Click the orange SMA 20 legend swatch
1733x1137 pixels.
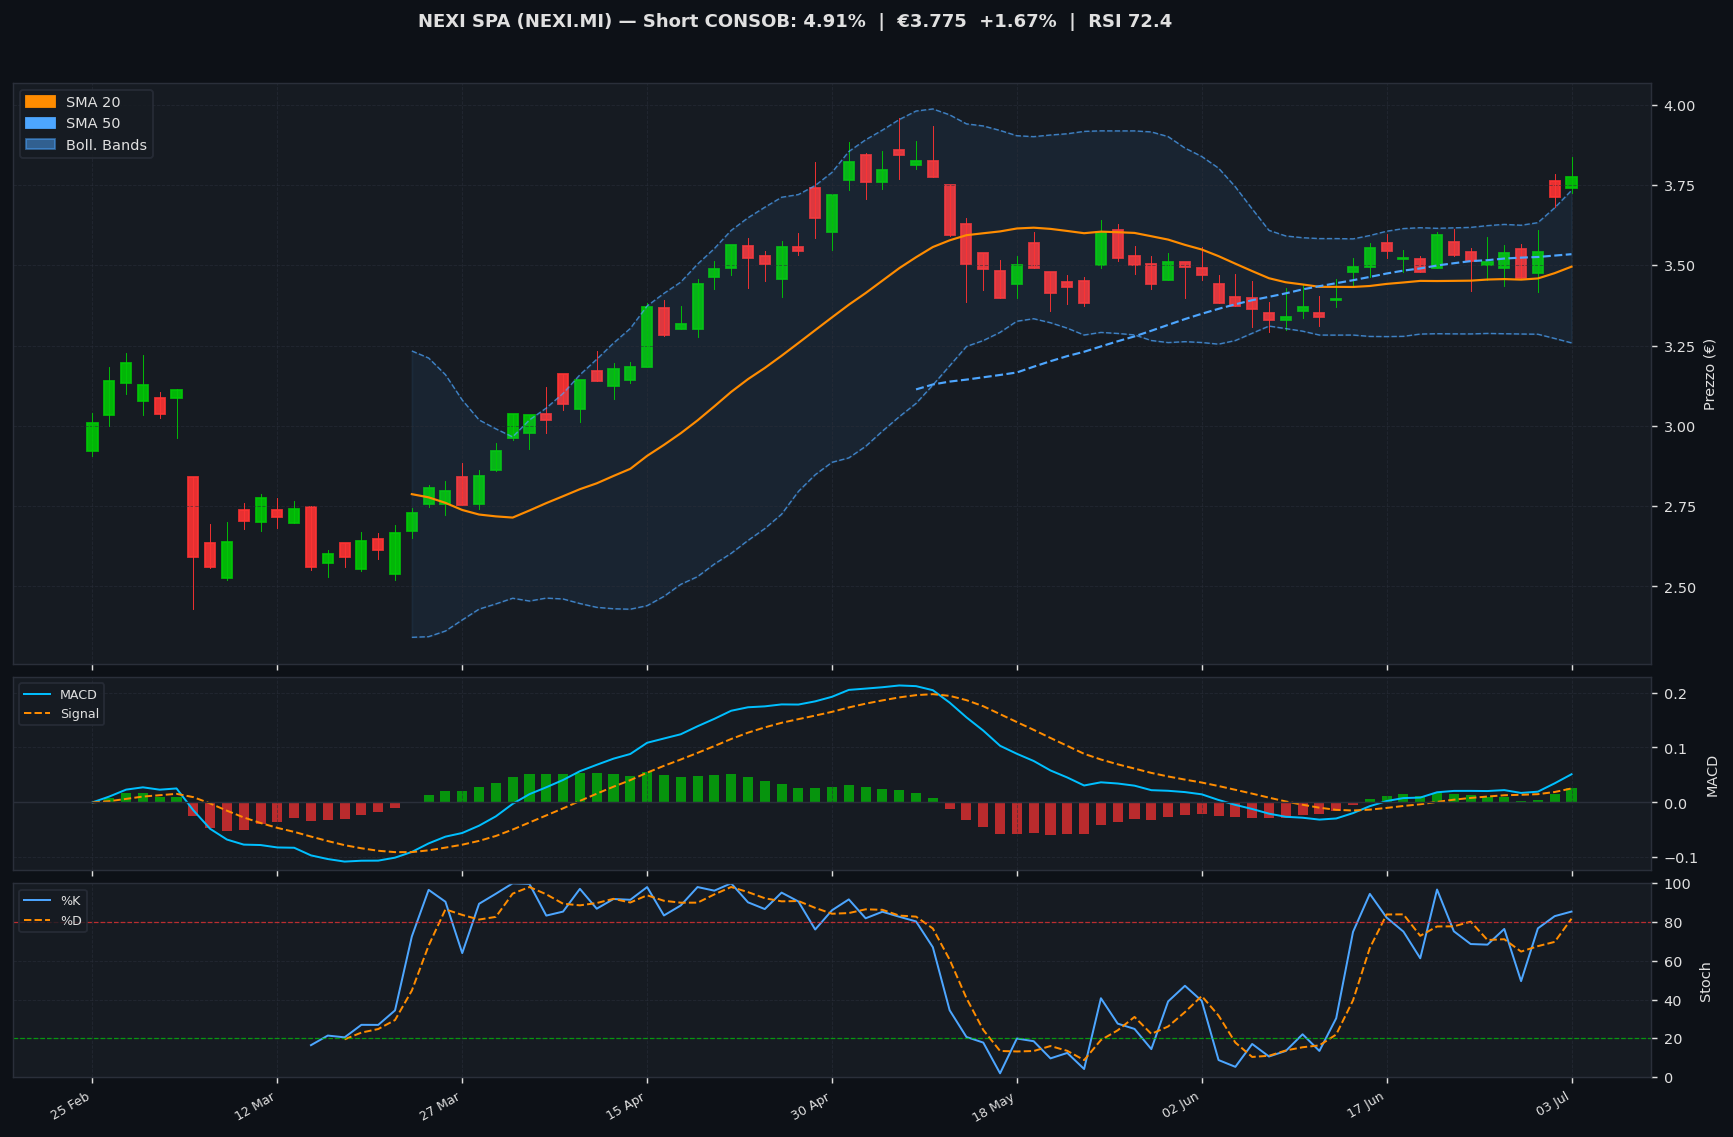tap(40, 102)
